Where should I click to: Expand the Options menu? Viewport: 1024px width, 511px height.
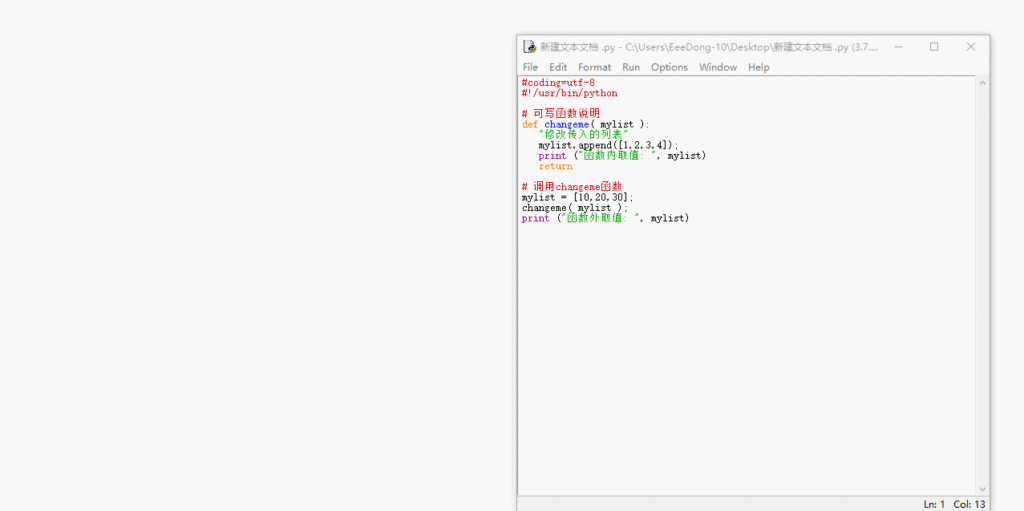pyautogui.click(x=669, y=67)
